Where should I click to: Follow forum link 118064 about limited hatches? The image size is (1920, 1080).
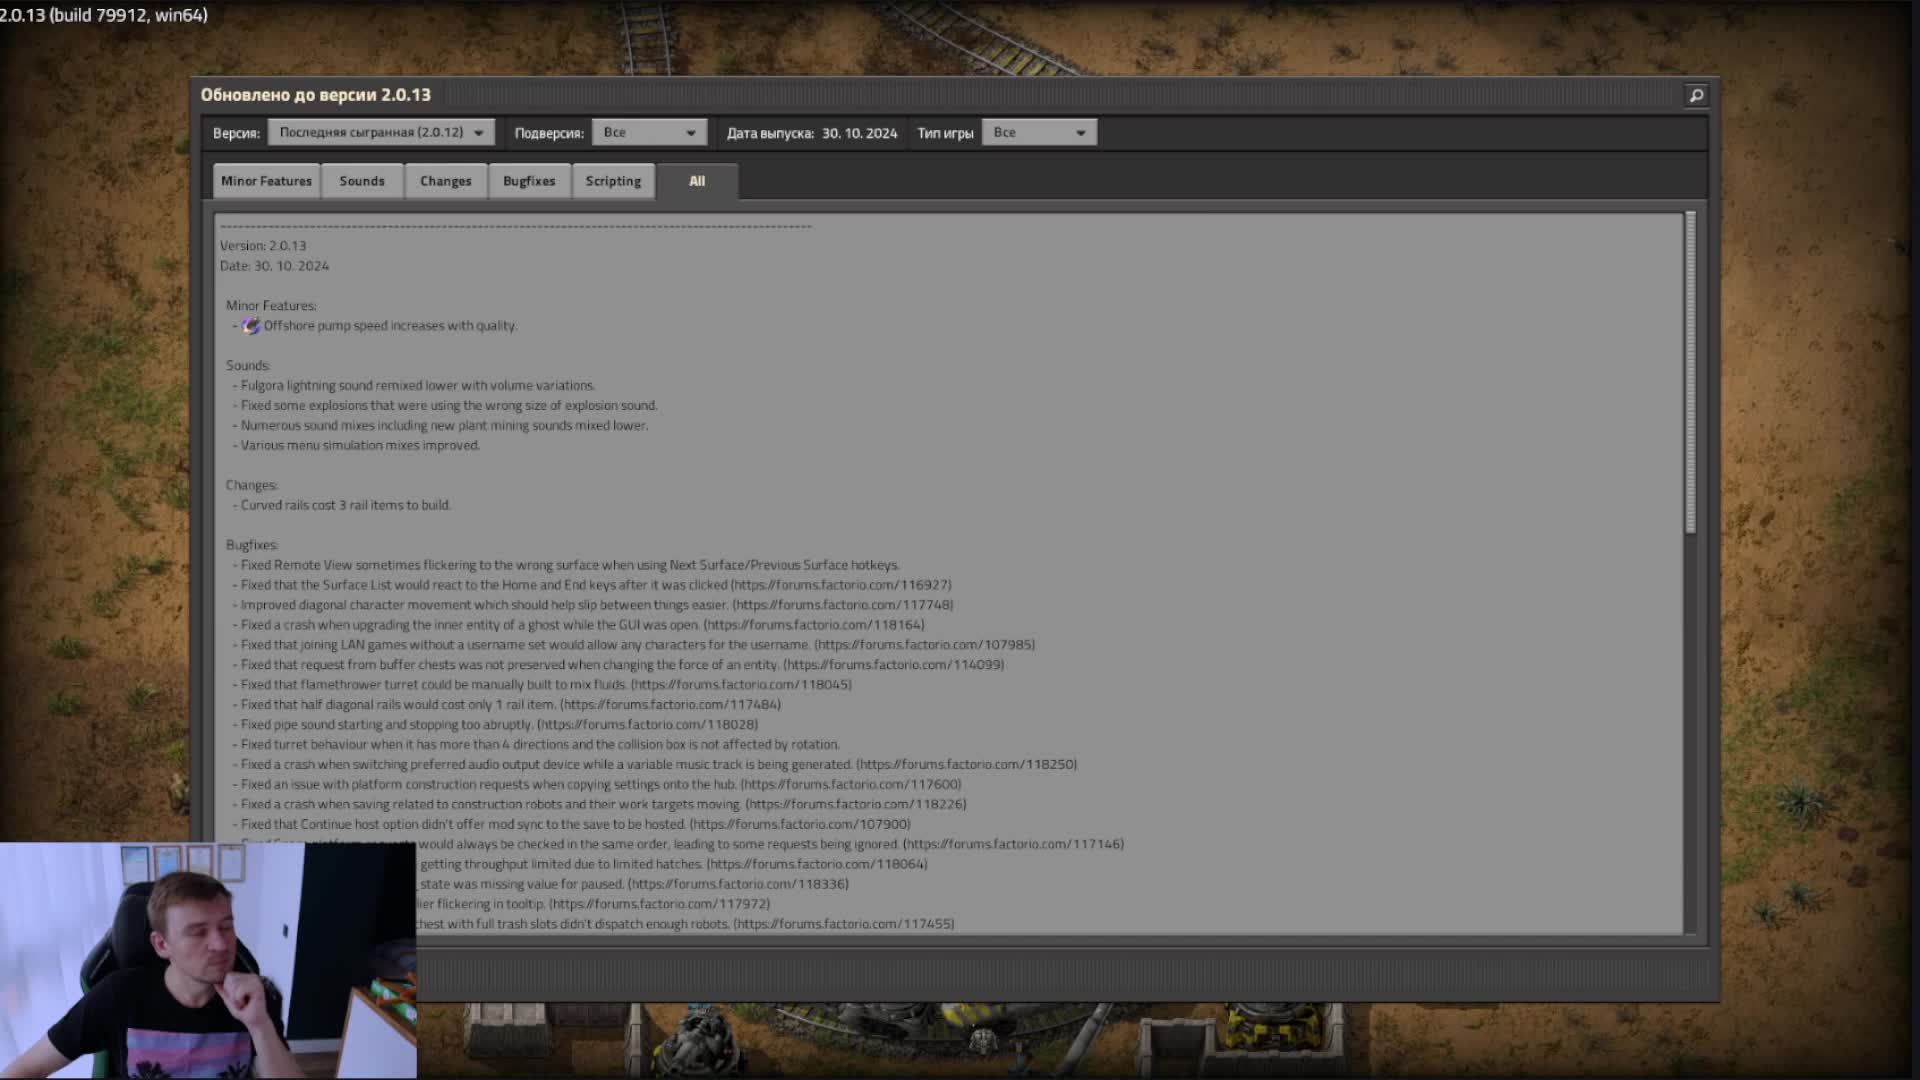817,865
